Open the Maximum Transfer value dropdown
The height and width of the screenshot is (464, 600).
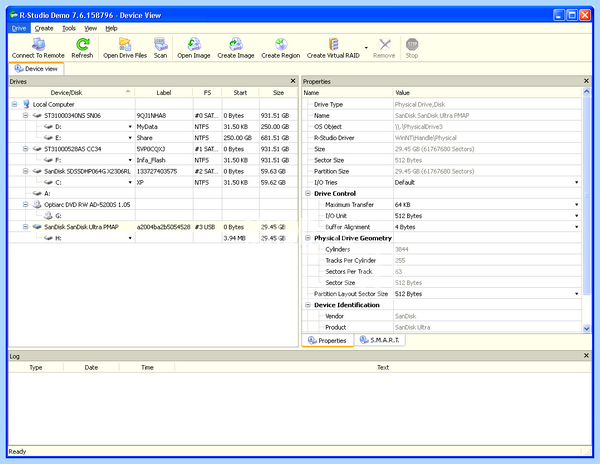577,205
